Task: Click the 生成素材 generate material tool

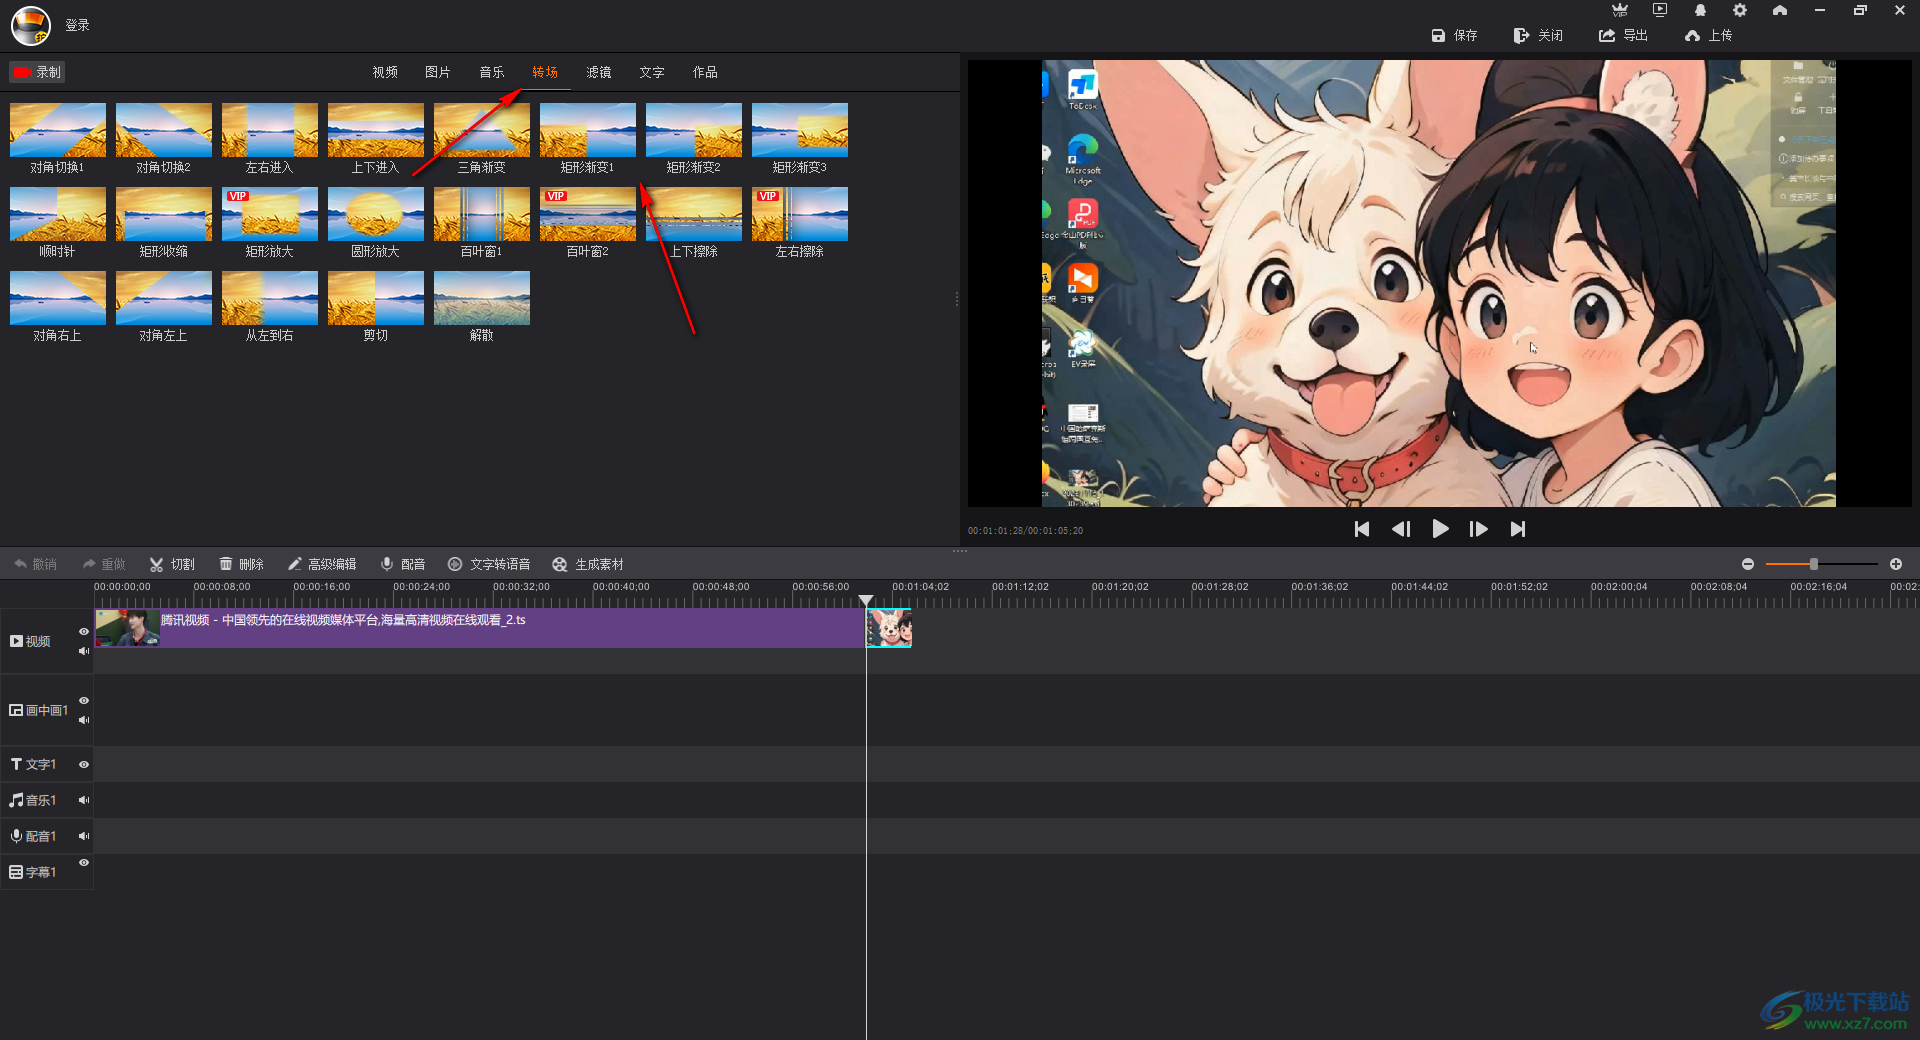Action: point(588,564)
